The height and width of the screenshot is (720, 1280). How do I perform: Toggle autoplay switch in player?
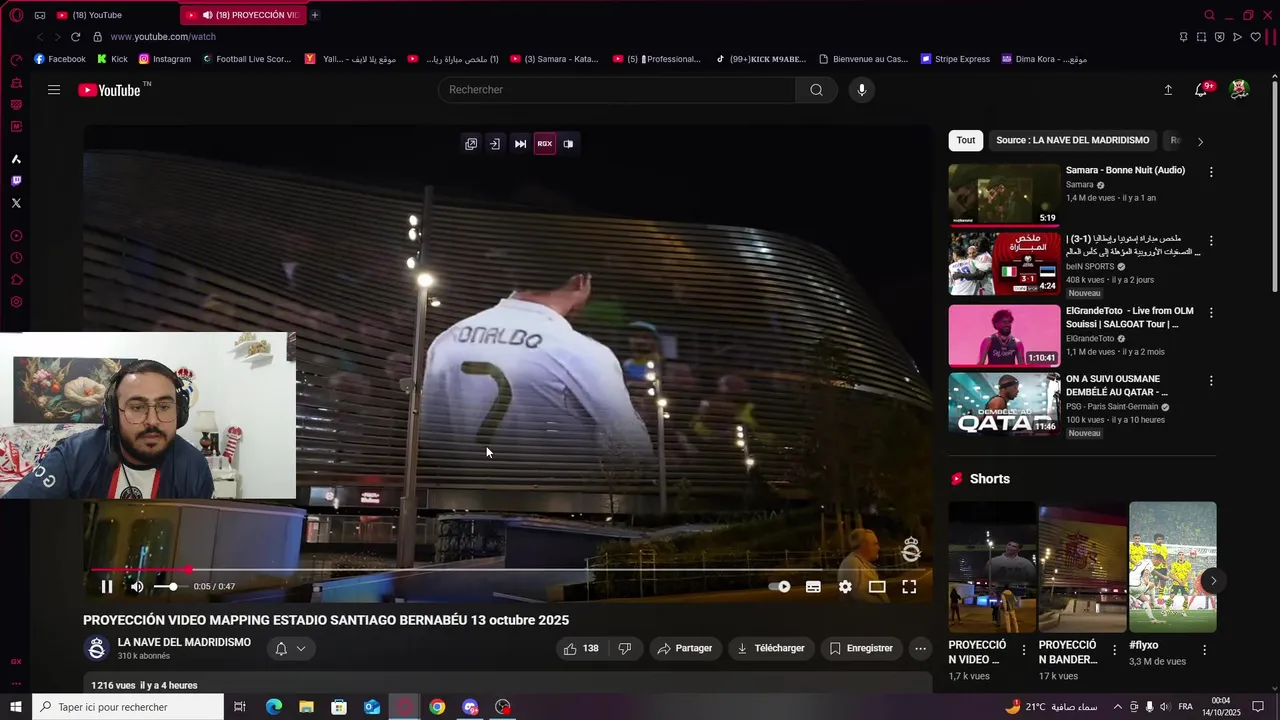coord(780,587)
